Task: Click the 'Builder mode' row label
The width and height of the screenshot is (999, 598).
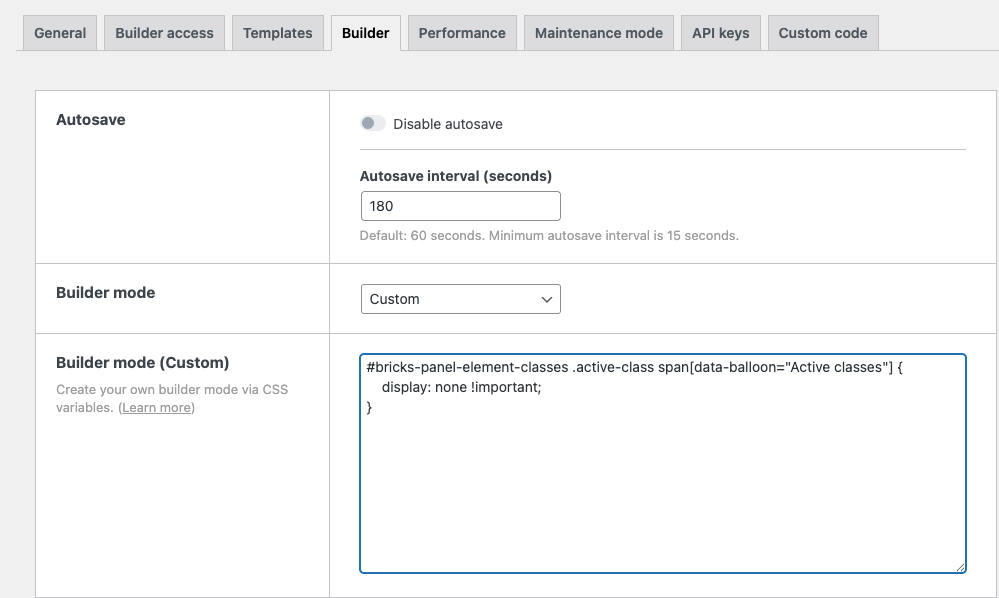Action: coord(106,293)
